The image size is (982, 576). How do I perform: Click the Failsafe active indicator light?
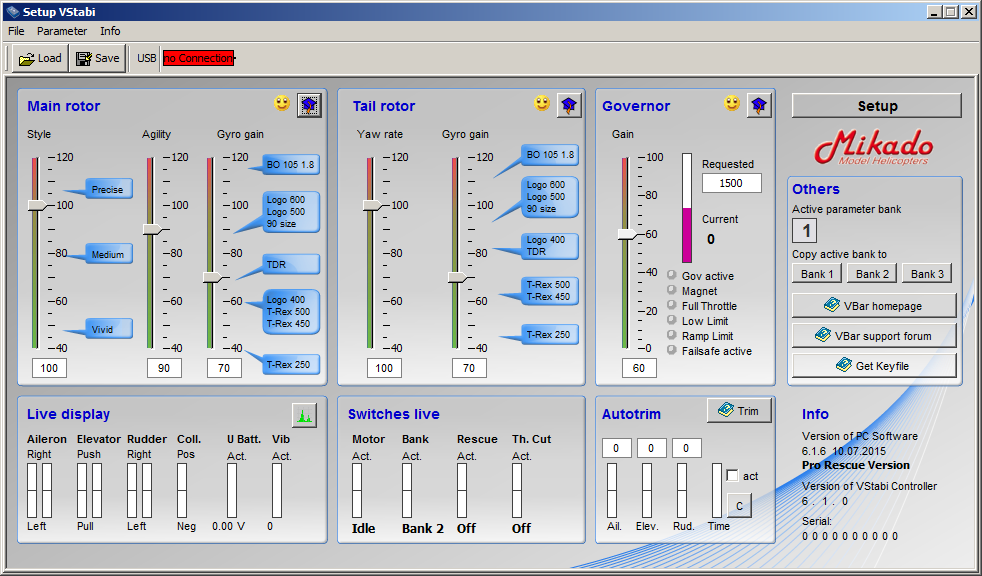tap(672, 351)
